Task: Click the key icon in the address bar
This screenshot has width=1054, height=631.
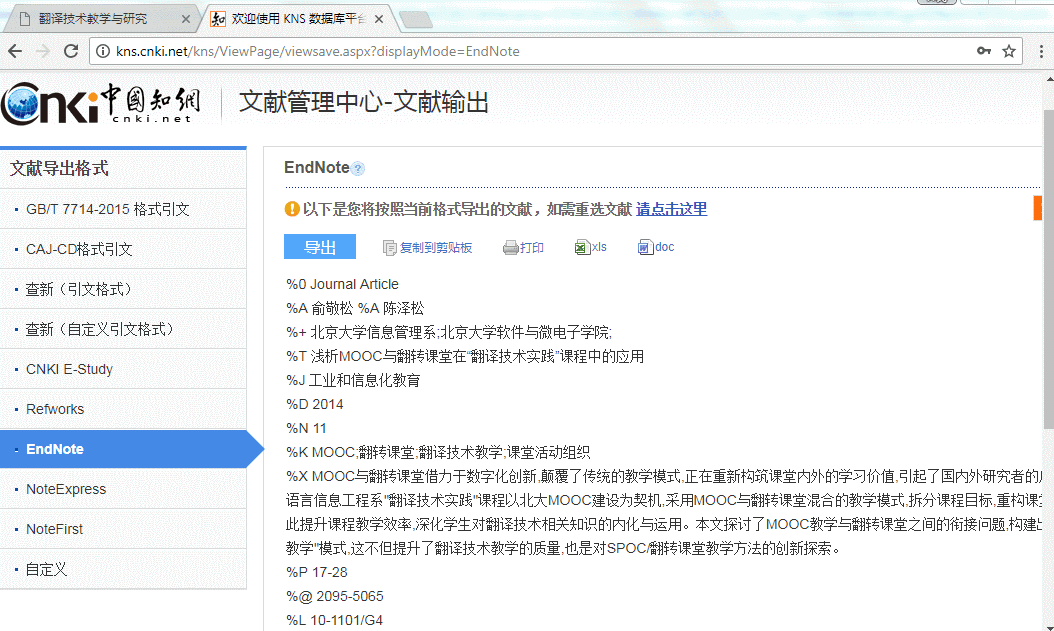Action: tap(986, 50)
